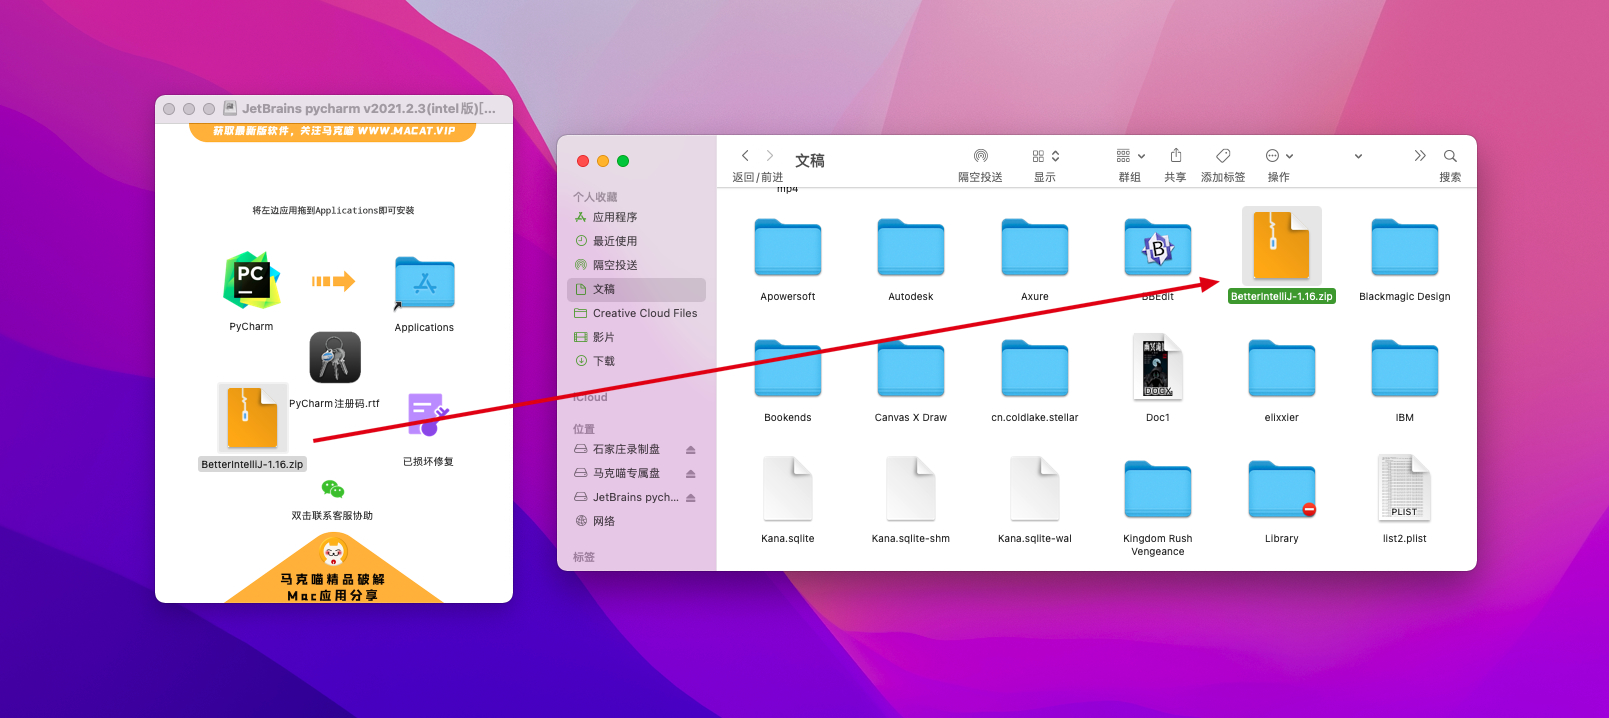Select the Kana.sqlite file

[x=788, y=488]
